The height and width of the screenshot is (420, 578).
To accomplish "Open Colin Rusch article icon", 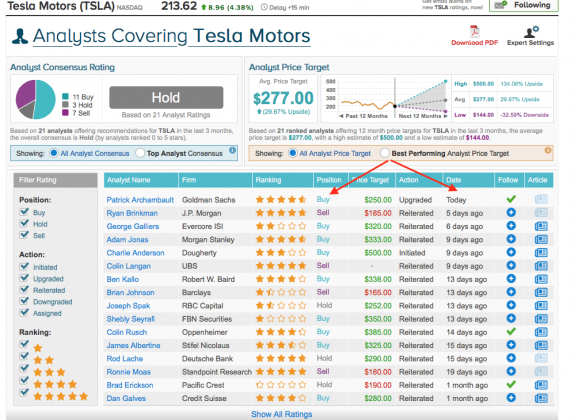I will click(x=541, y=332).
